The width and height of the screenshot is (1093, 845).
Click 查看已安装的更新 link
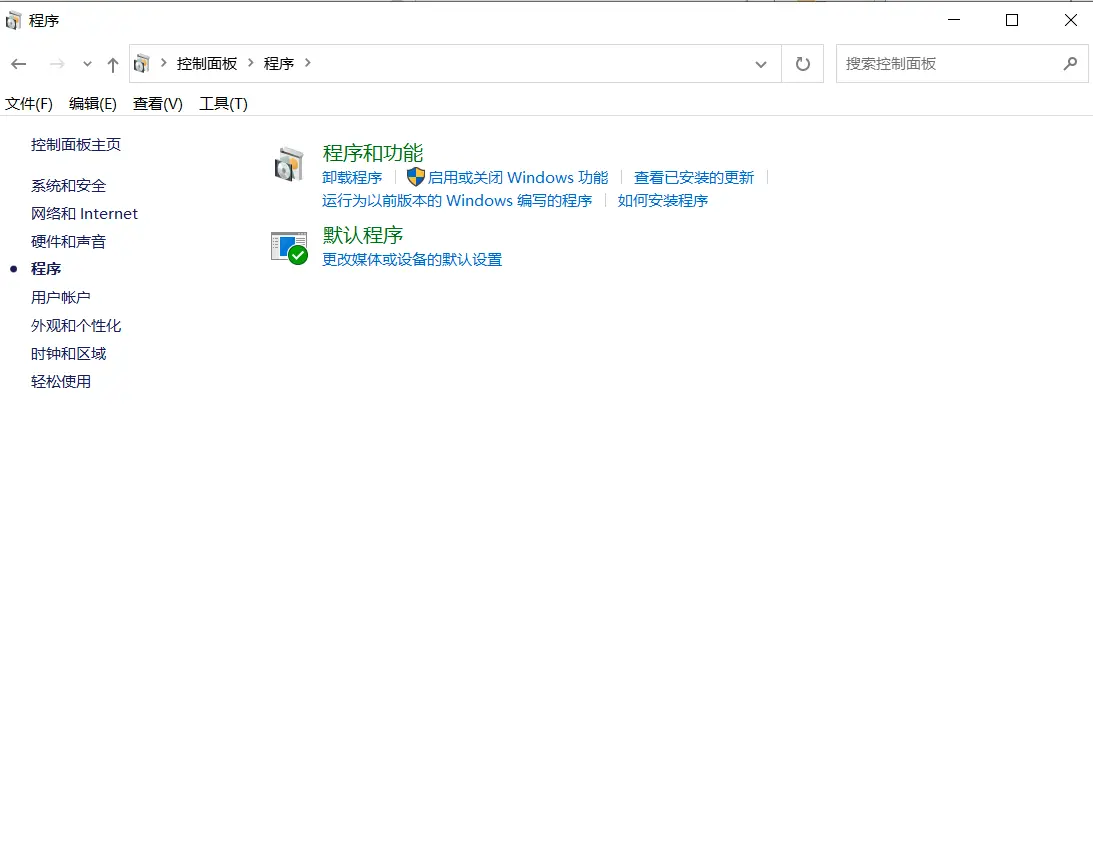(694, 178)
